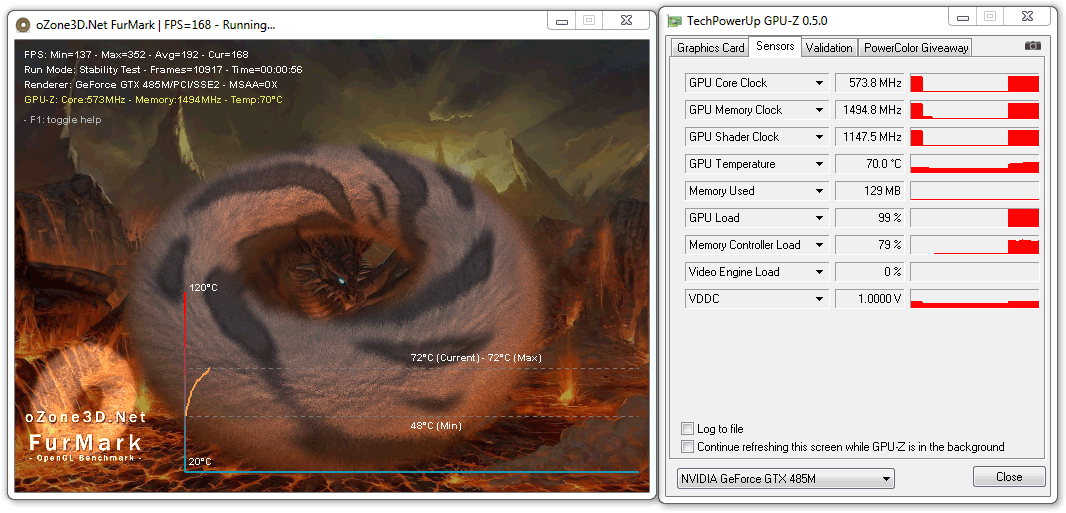Image resolution: width=1066 pixels, height=513 pixels.
Task: Click the FurMark window title text
Action: coord(156,26)
